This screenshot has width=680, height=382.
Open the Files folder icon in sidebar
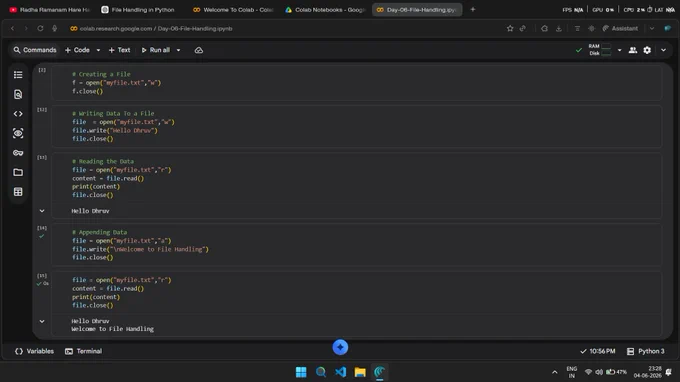coord(18,172)
